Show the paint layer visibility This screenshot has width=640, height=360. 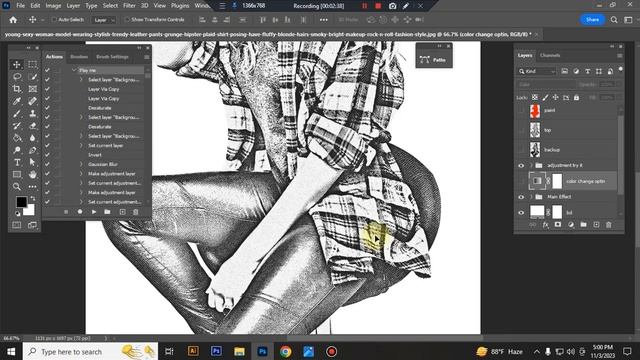point(521,111)
